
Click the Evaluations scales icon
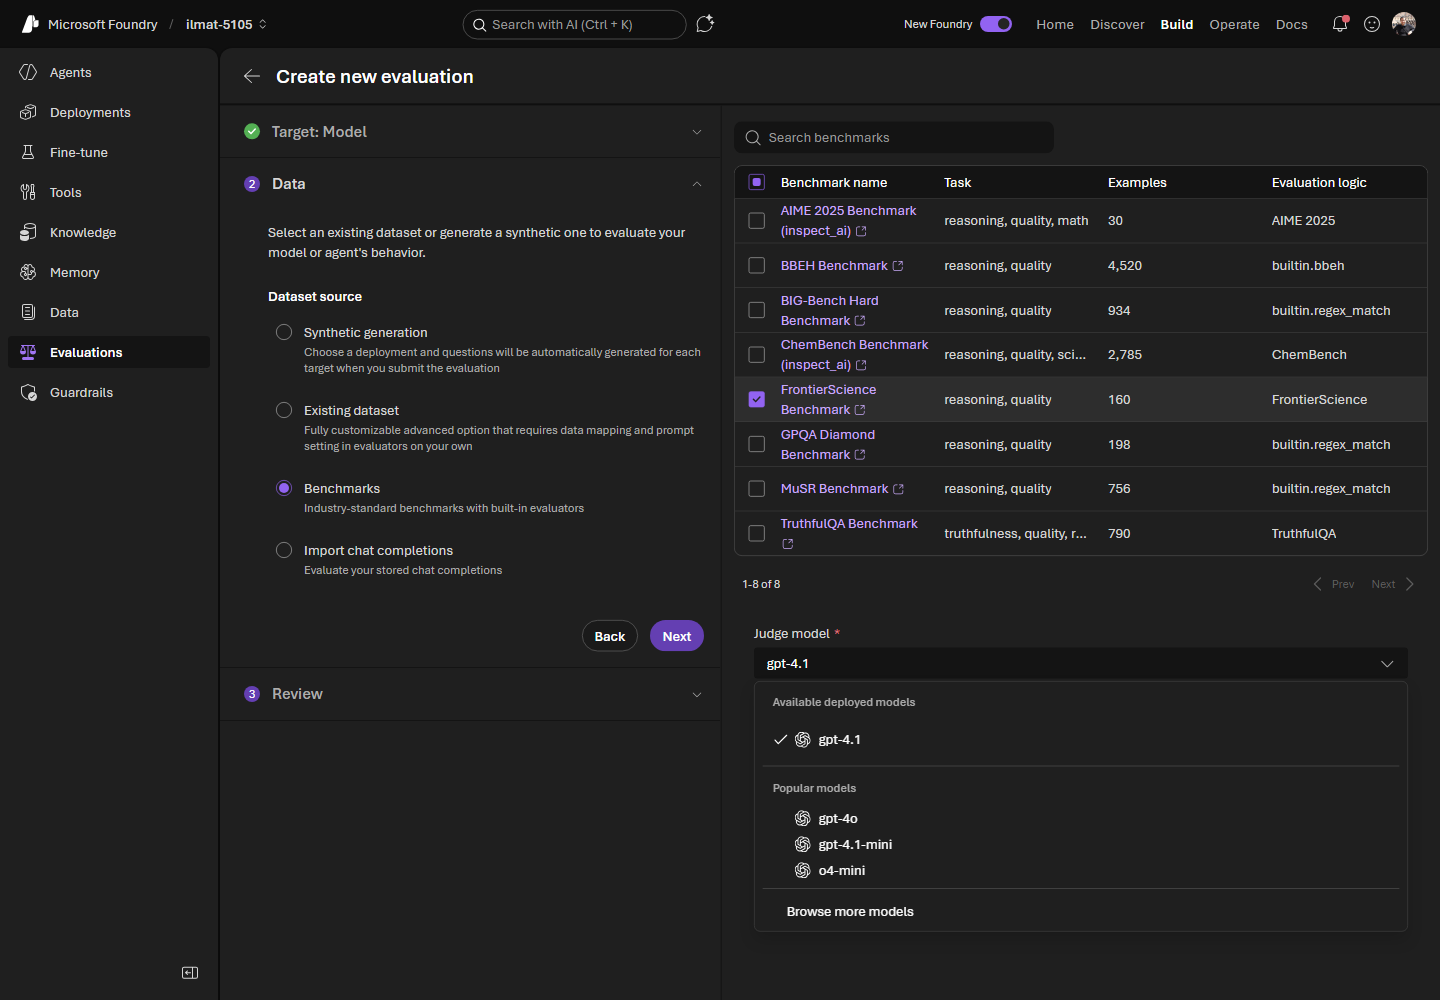pos(28,352)
